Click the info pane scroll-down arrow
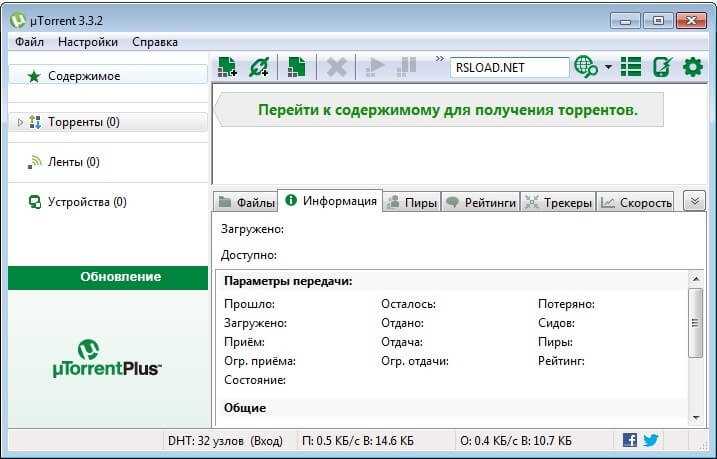 point(696,417)
